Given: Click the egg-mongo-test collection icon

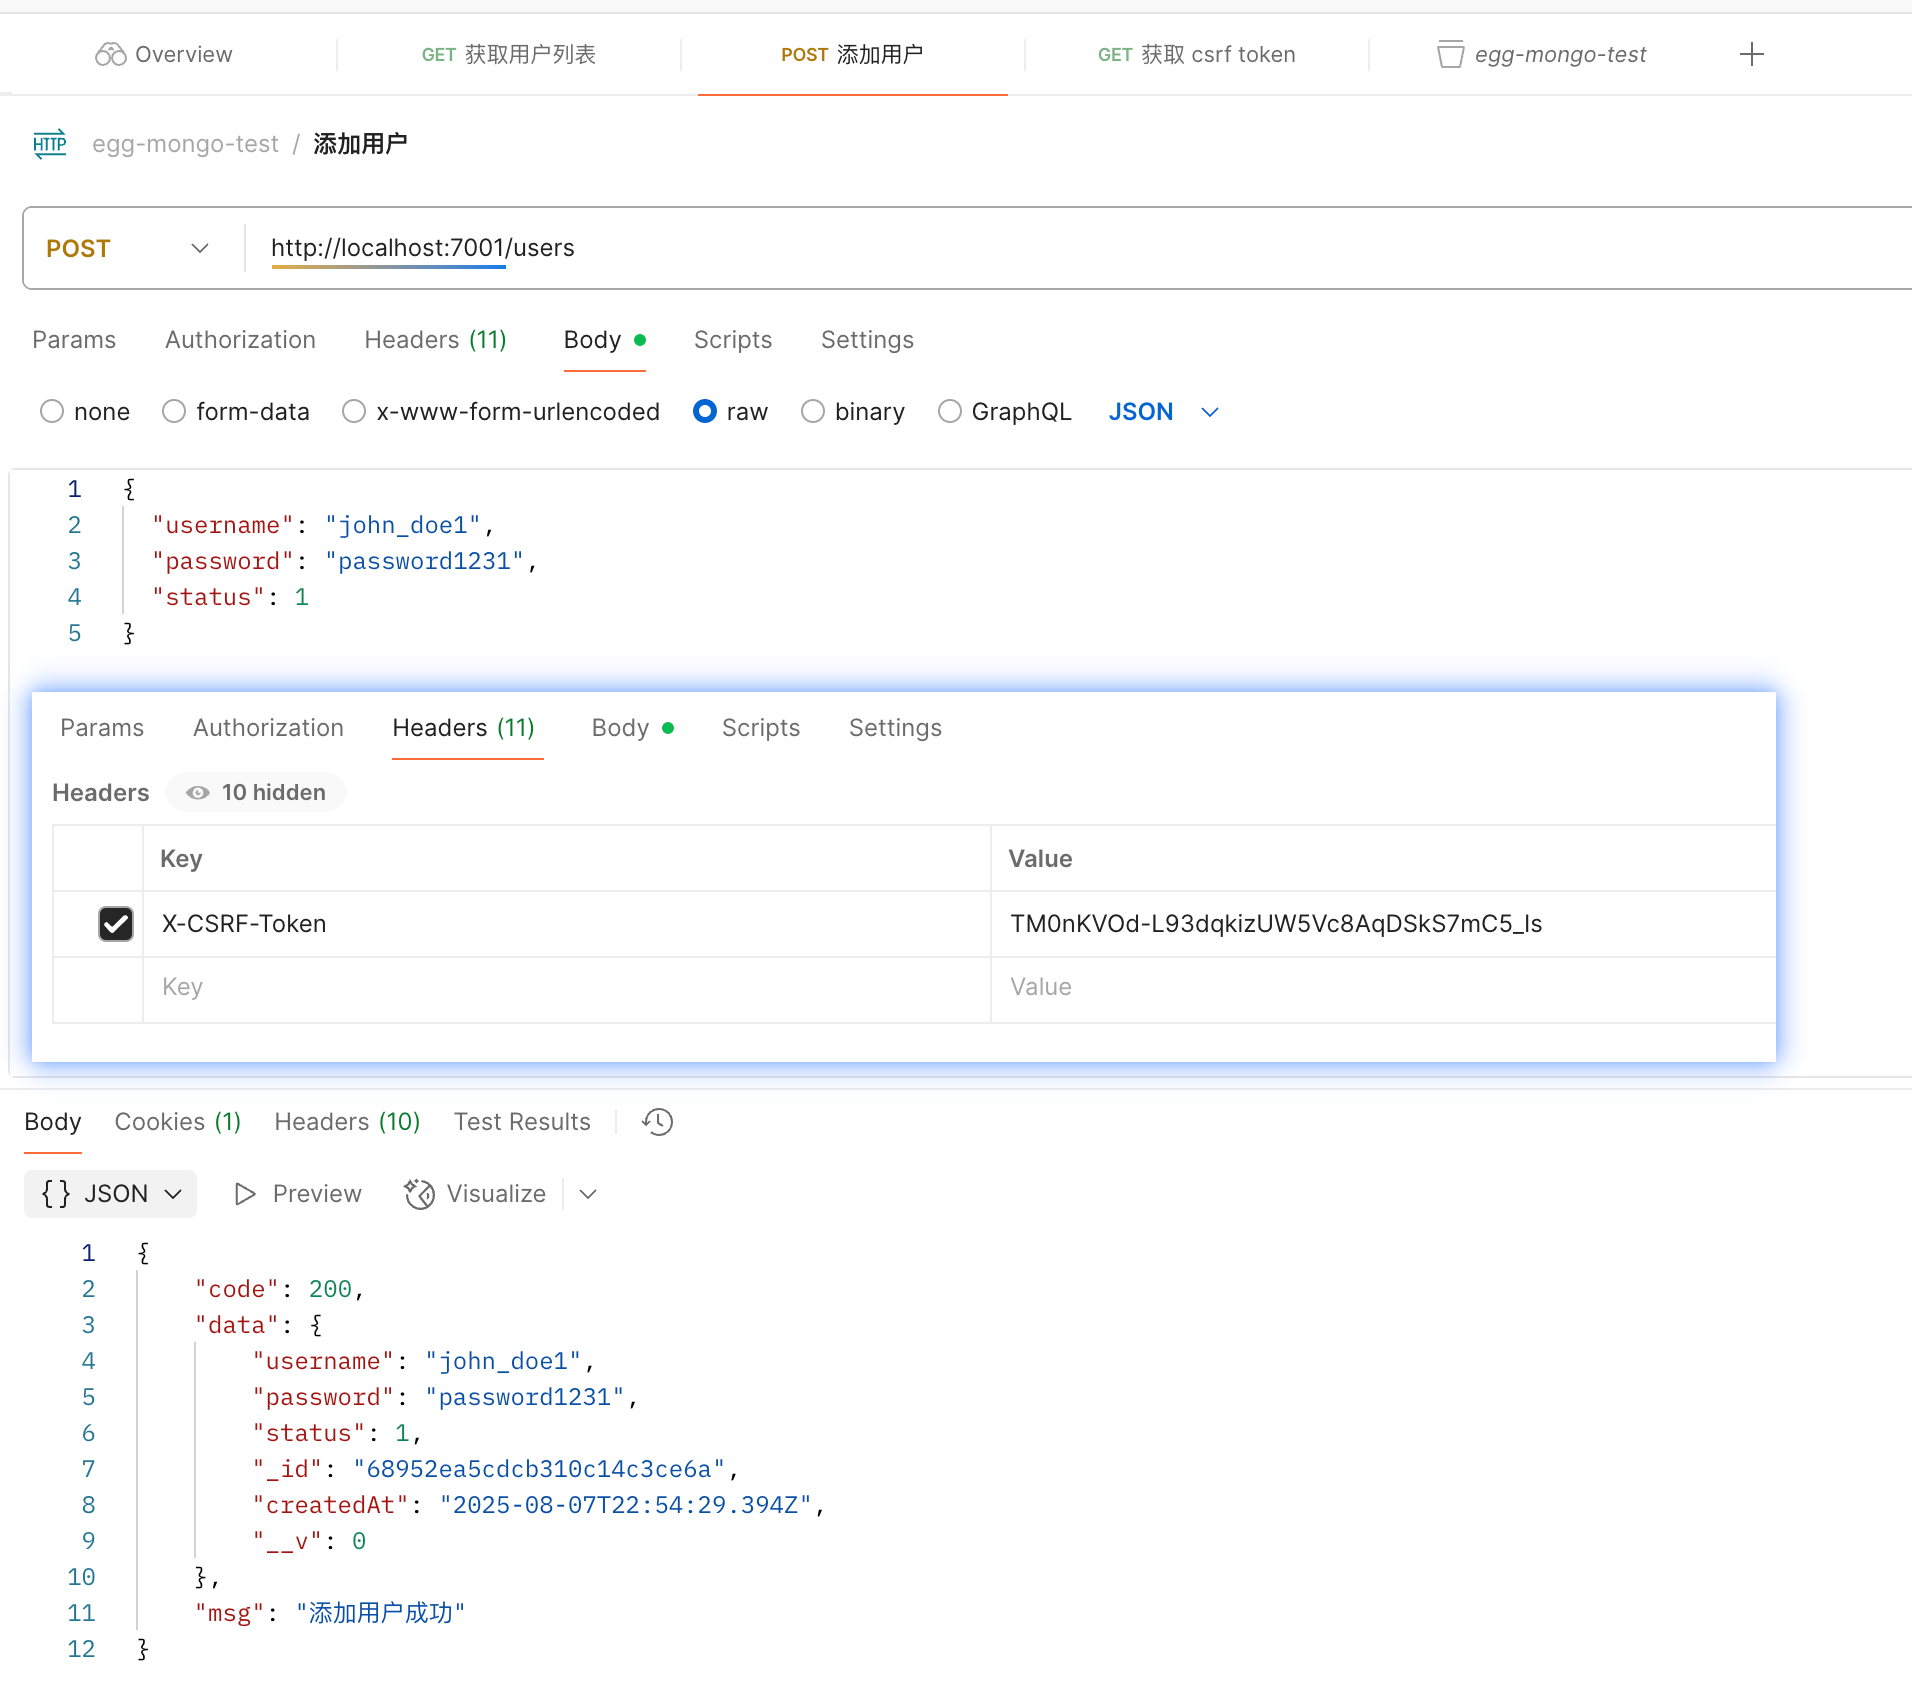Looking at the screenshot, I should [x=1450, y=54].
